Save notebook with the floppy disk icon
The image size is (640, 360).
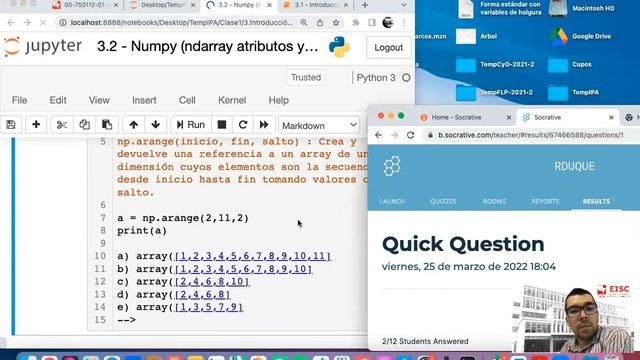[11, 124]
